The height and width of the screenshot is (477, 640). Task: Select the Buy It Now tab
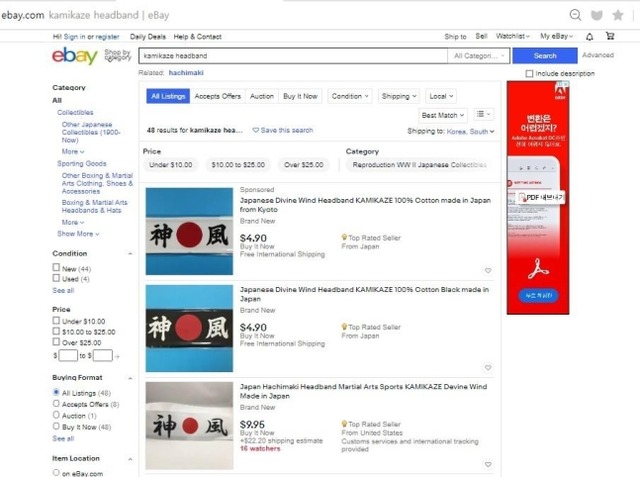[300, 96]
